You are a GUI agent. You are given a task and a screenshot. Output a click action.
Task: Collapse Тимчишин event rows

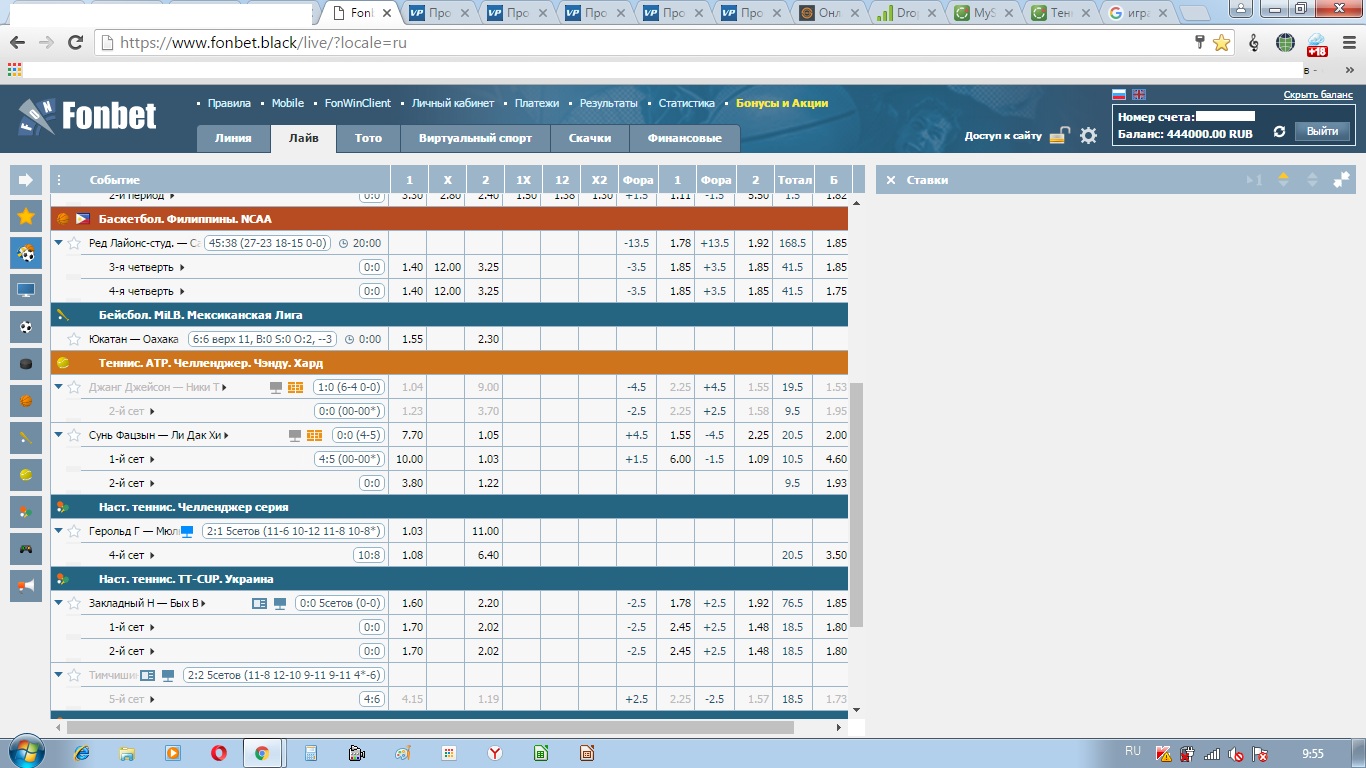59,675
